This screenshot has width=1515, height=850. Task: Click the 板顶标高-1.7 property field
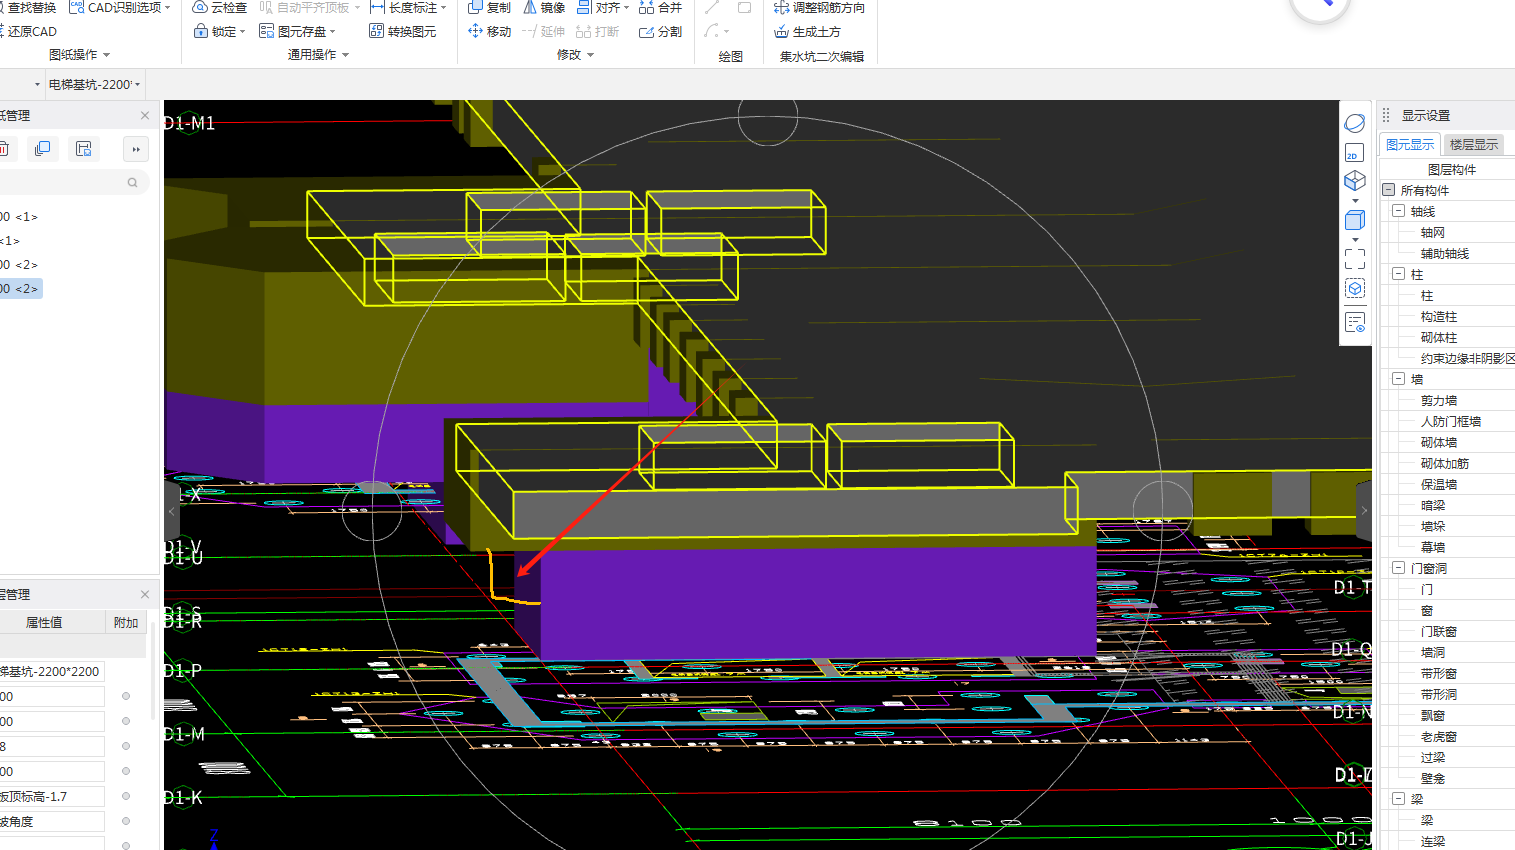52,797
